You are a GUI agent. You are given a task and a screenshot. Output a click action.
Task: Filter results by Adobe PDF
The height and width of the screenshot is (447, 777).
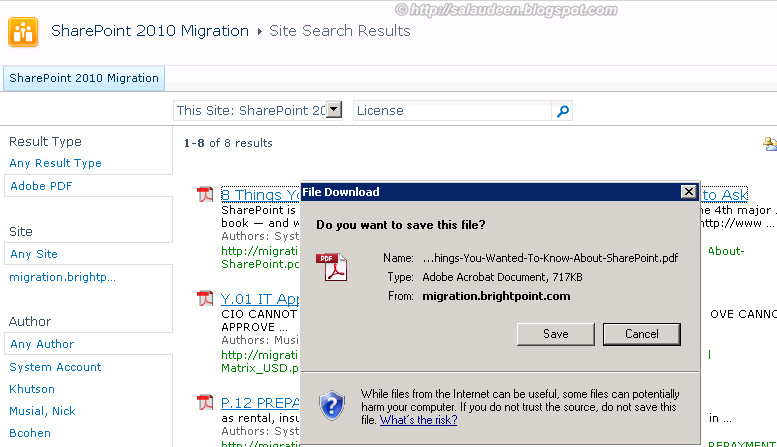(x=41, y=186)
